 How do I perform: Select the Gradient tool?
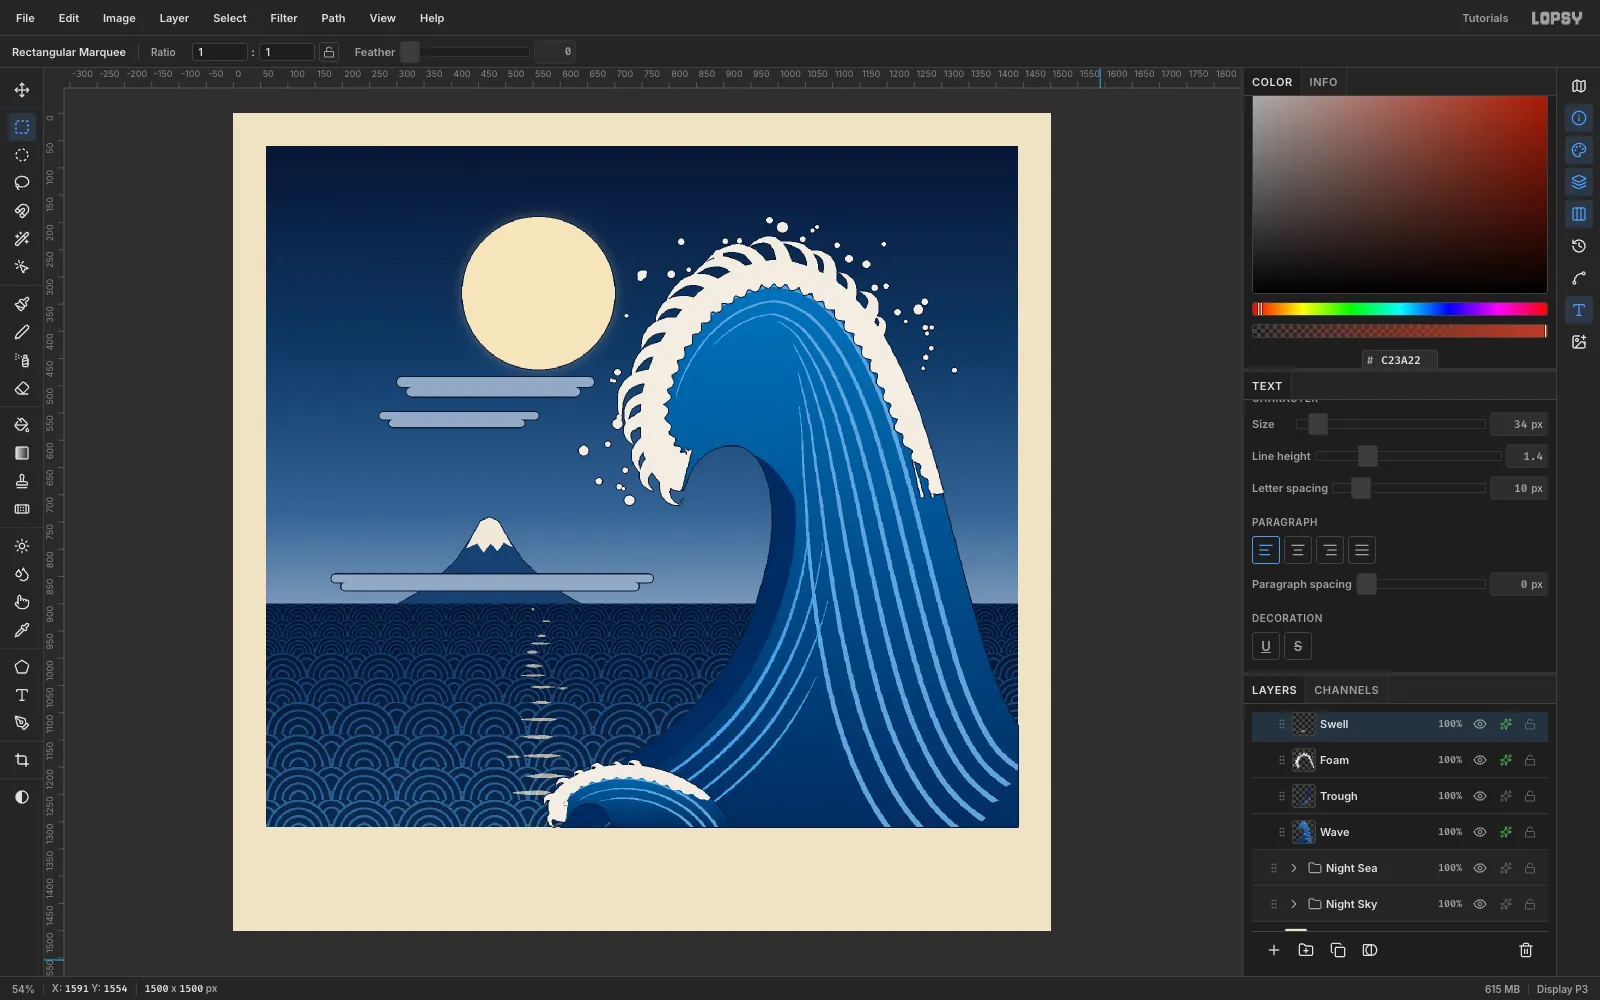22,453
